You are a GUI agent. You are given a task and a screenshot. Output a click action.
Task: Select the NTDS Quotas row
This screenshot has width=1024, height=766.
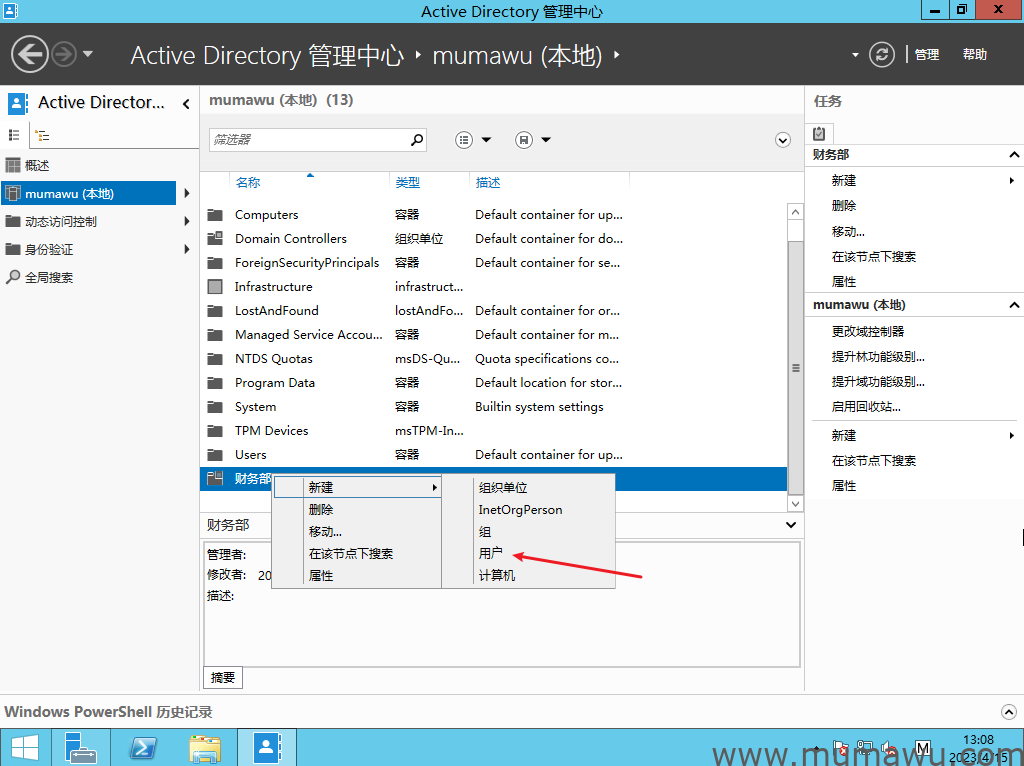(493, 359)
